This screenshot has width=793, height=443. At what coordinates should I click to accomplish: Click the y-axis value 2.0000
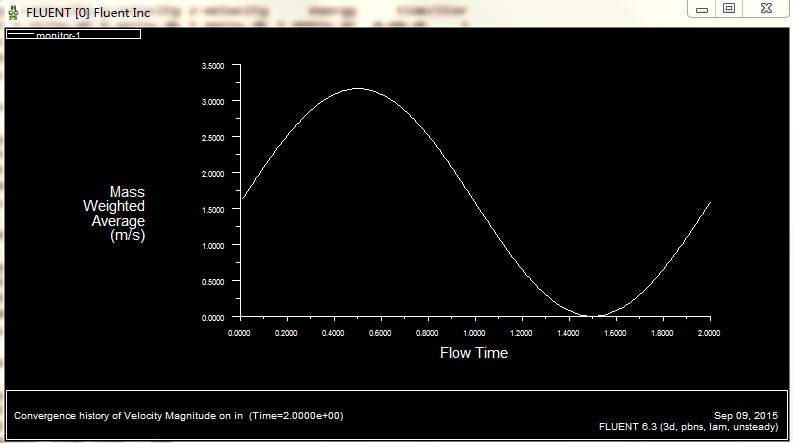click(x=213, y=174)
